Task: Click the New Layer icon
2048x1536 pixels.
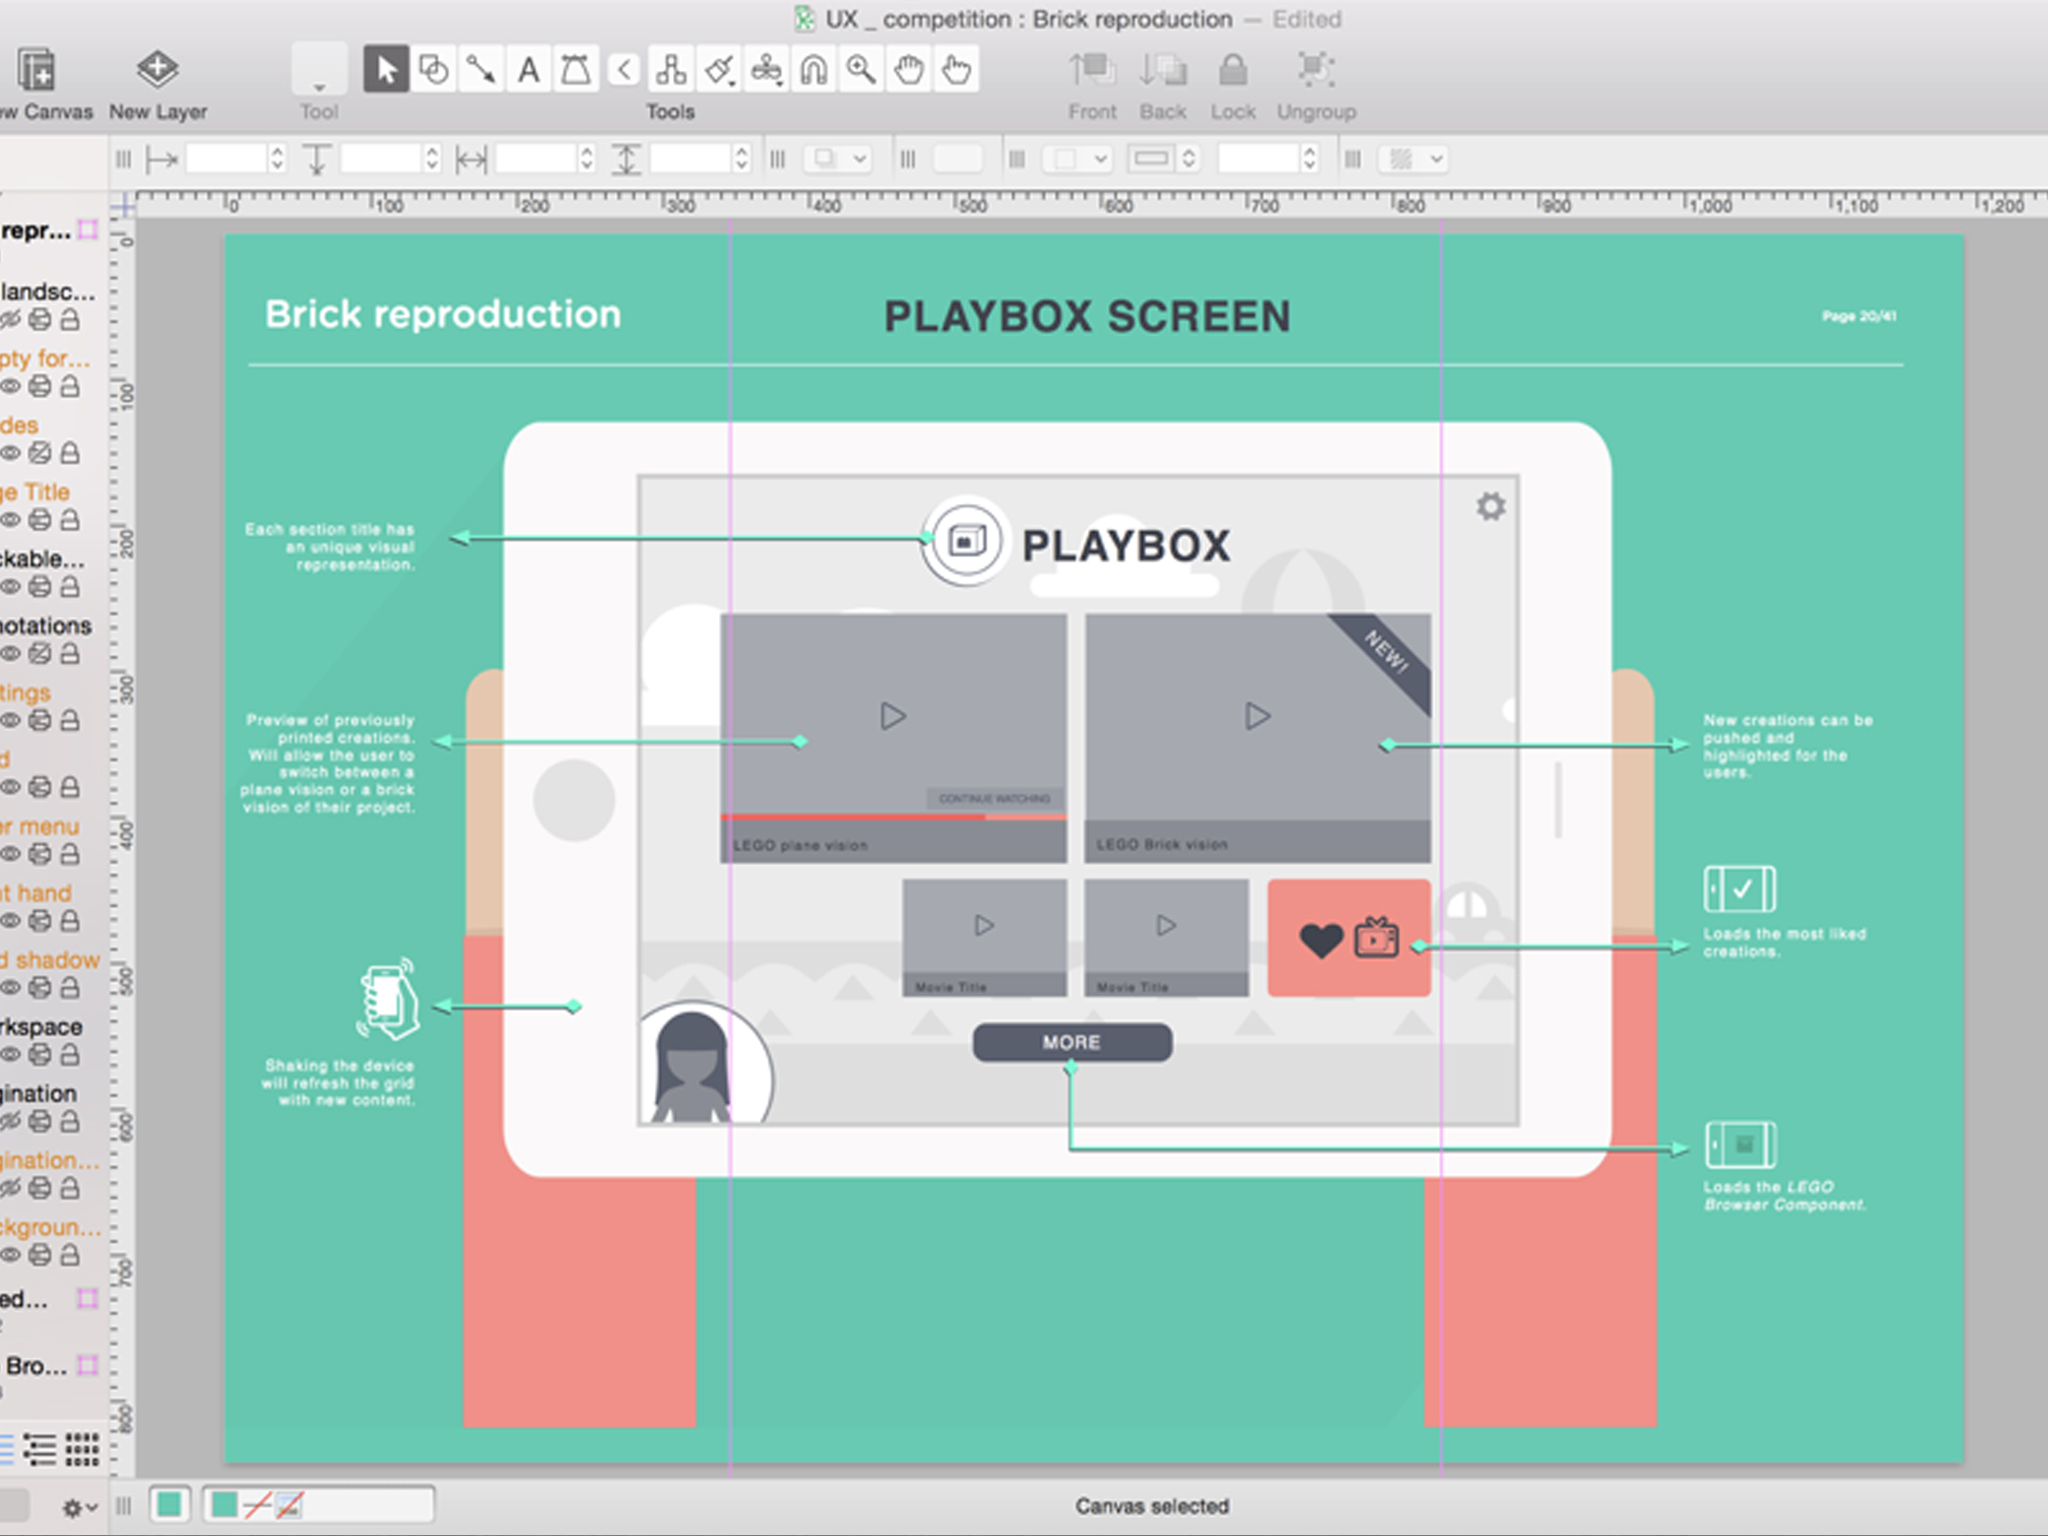Action: 157,70
